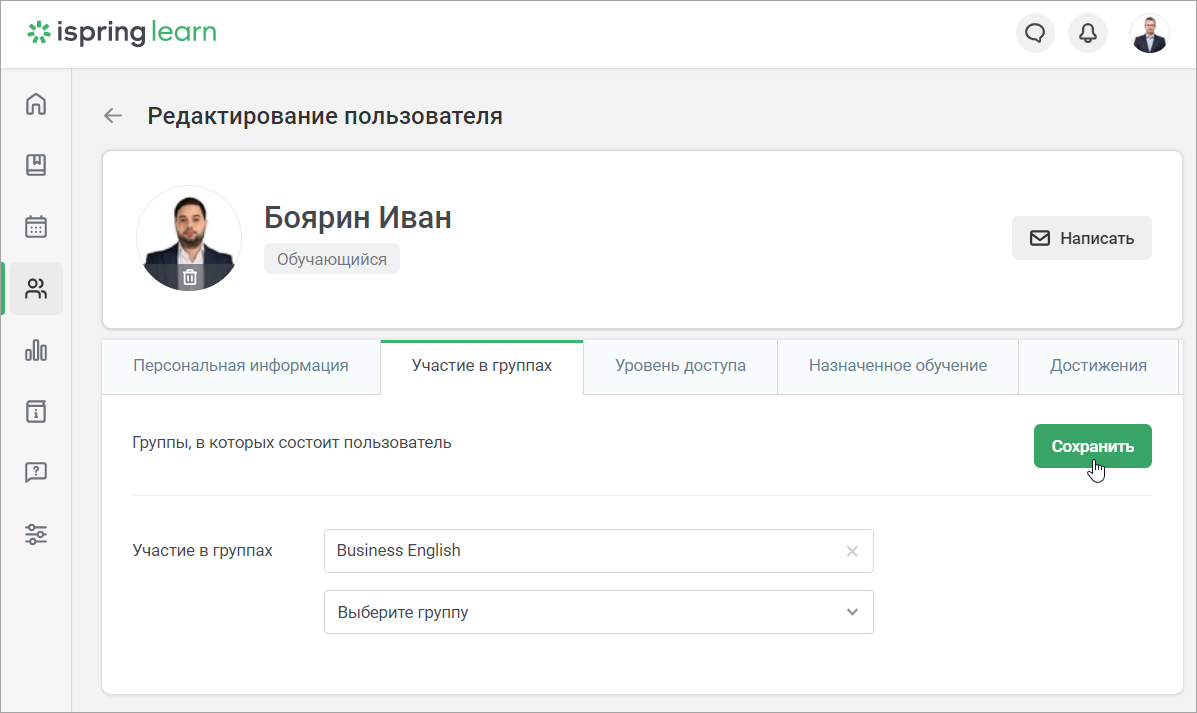Switch to Достижения tab
The image size is (1197, 713).
pos(1098,366)
